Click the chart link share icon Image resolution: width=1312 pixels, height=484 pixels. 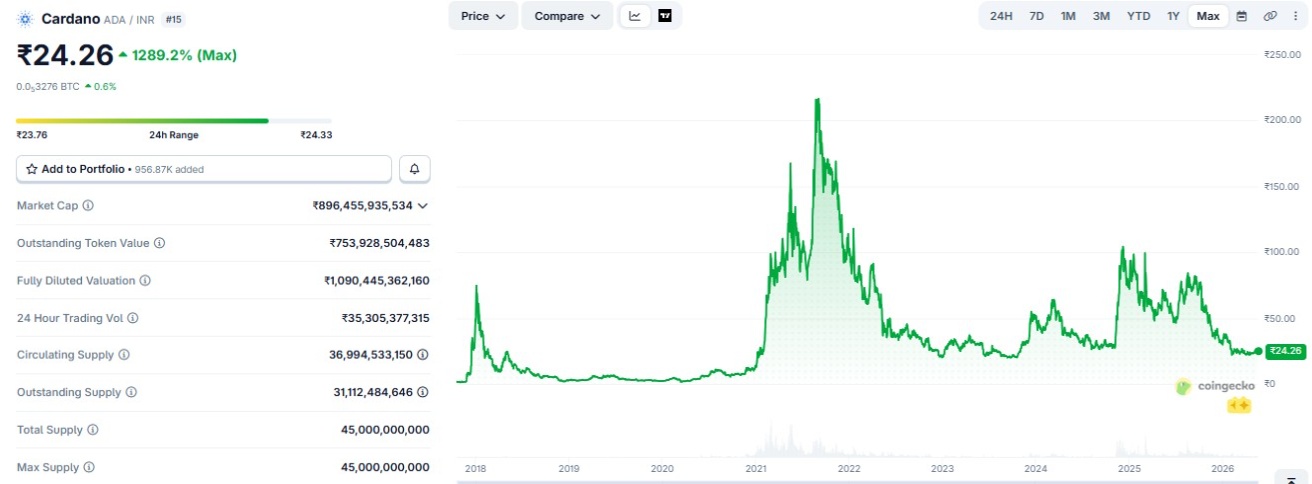[x=1270, y=16]
